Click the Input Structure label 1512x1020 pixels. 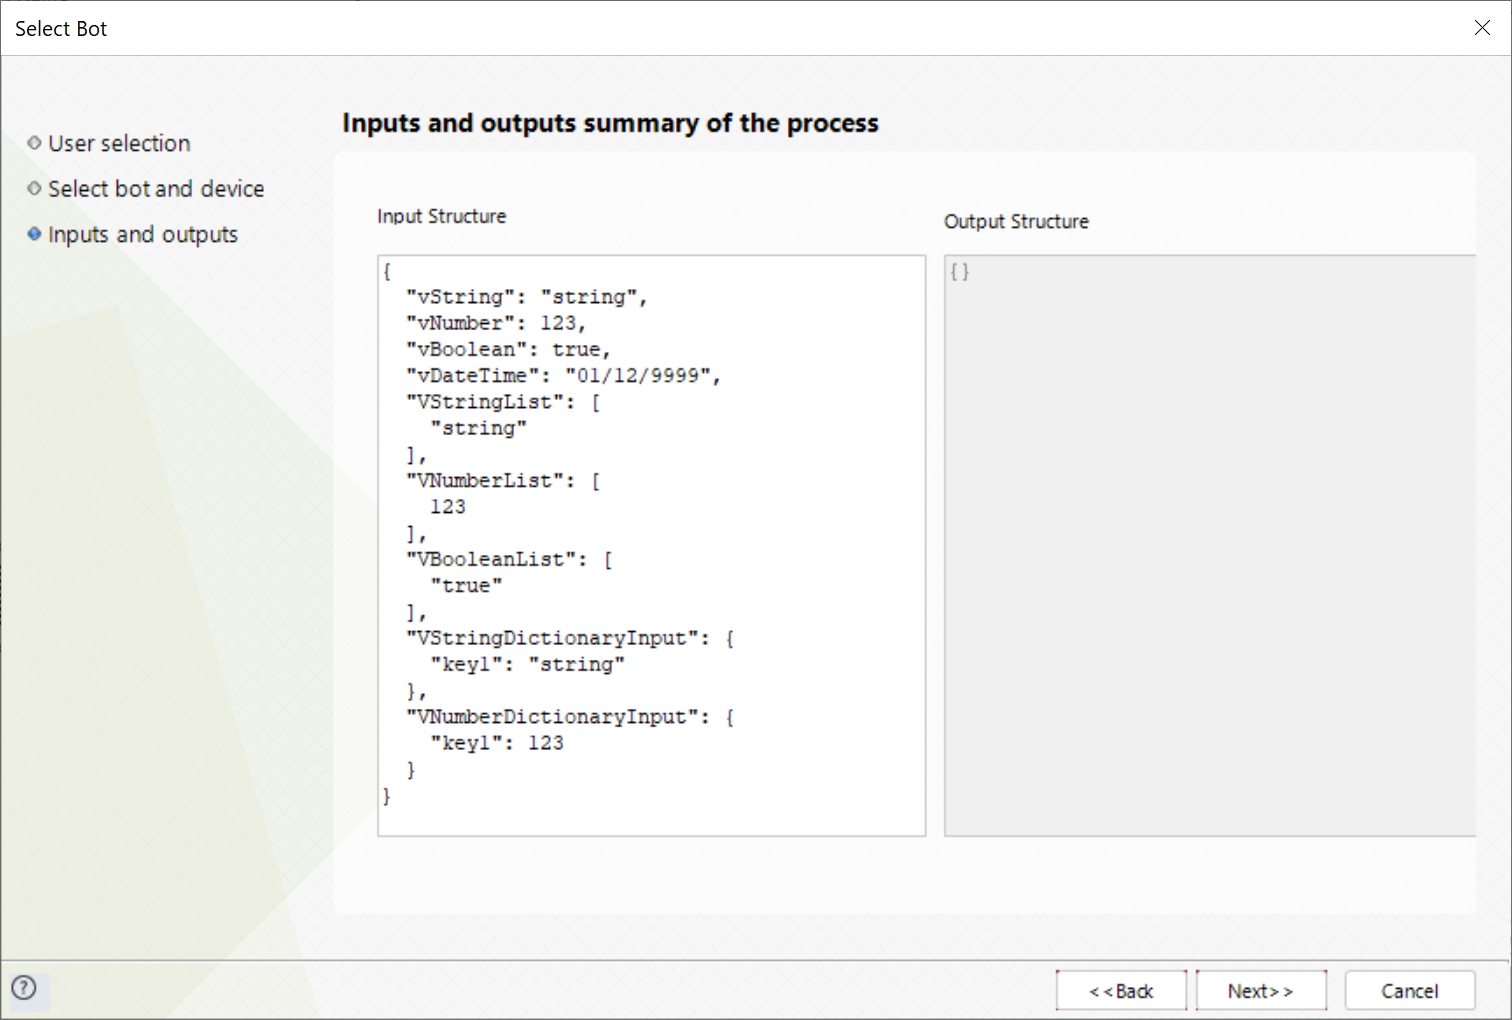click(x=441, y=216)
